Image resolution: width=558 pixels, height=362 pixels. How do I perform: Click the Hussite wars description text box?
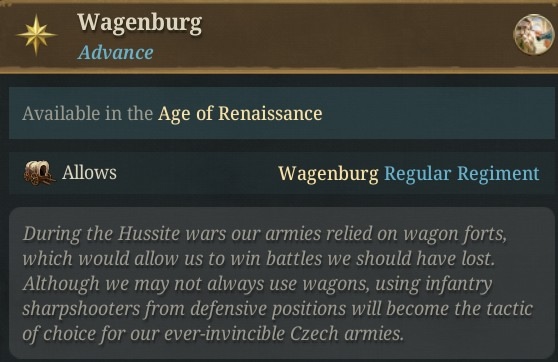click(x=282, y=283)
